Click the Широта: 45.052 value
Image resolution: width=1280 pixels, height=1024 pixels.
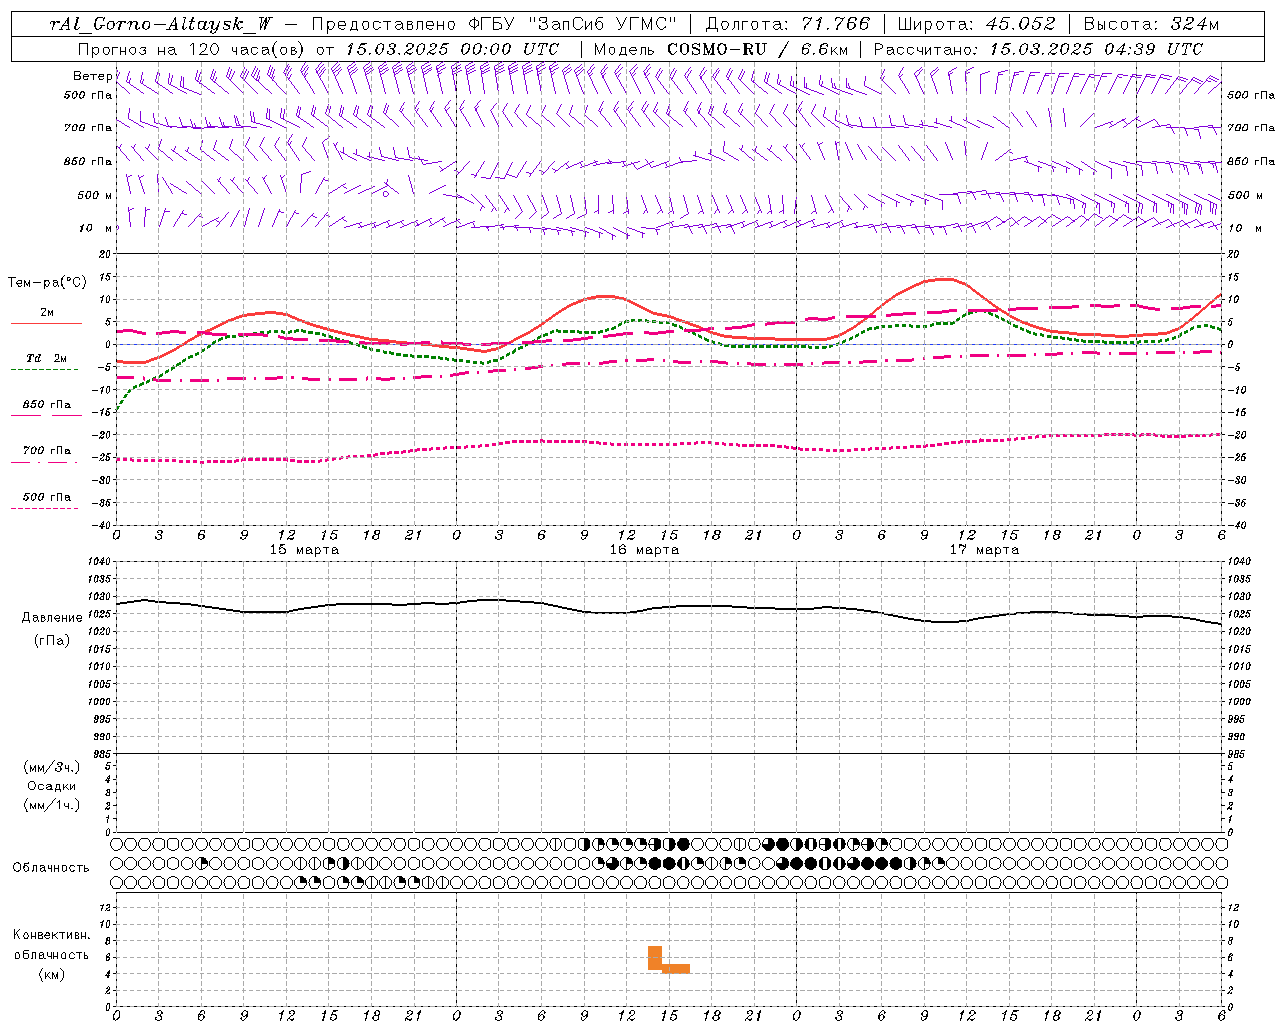[976, 24]
